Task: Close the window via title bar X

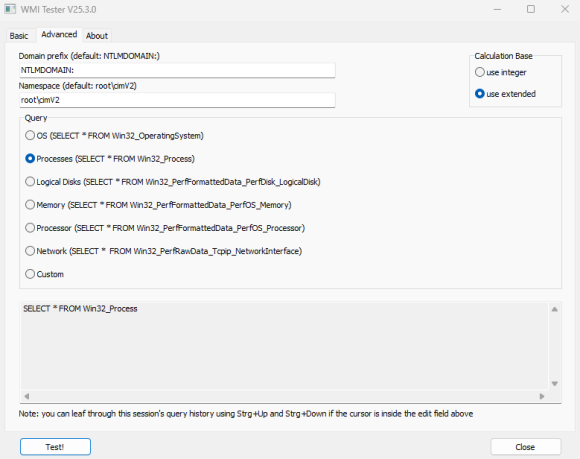Action: tap(565, 9)
